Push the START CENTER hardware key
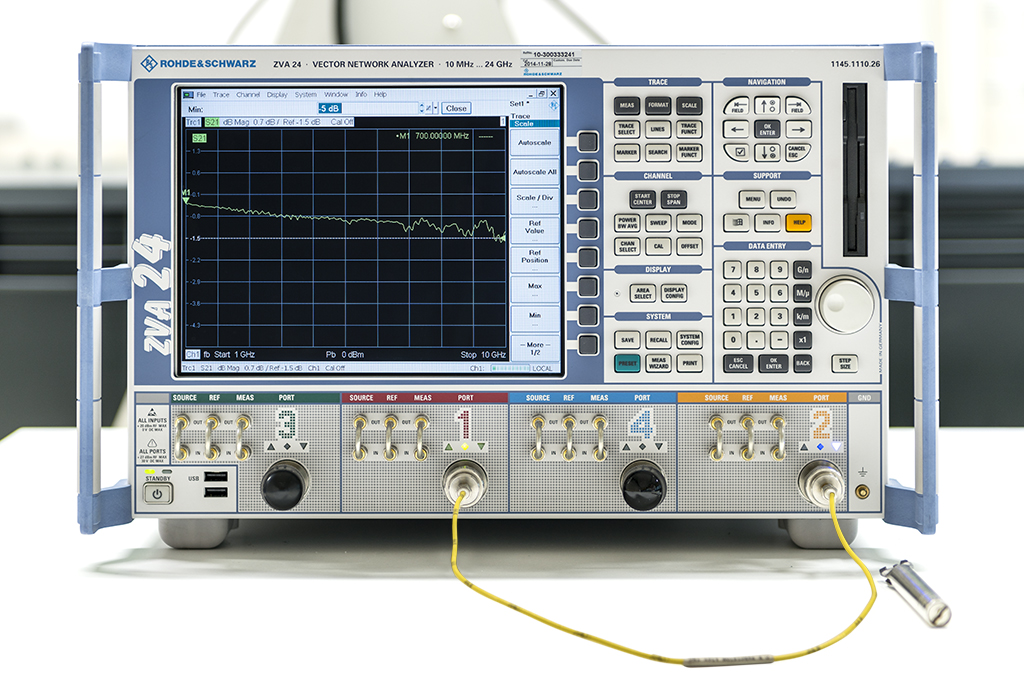The image size is (1024, 683). coord(643,199)
